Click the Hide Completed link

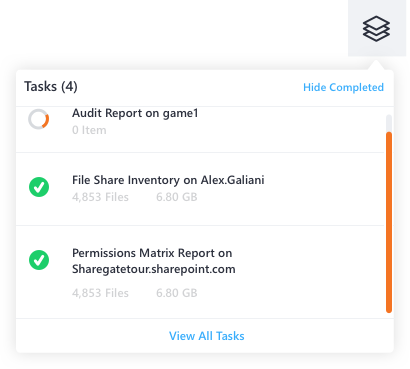click(x=343, y=87)
